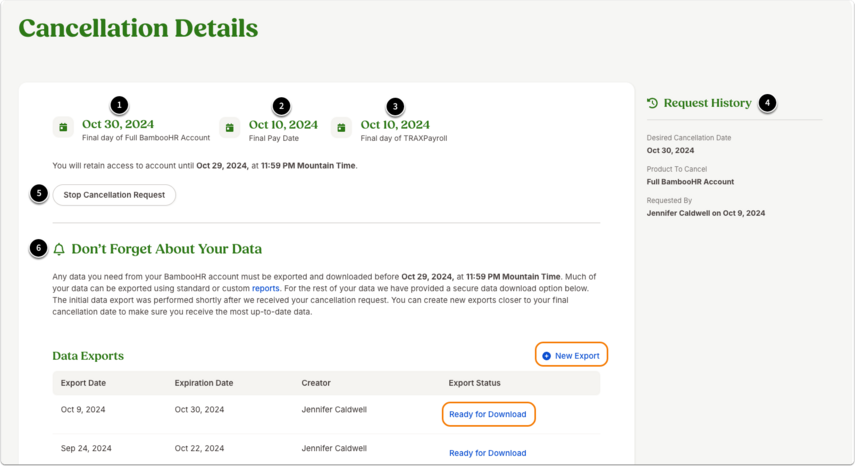Click the Request History heading
Image resolution: width=855 pixels, height=466 pixels.
(x=707, y=103)
